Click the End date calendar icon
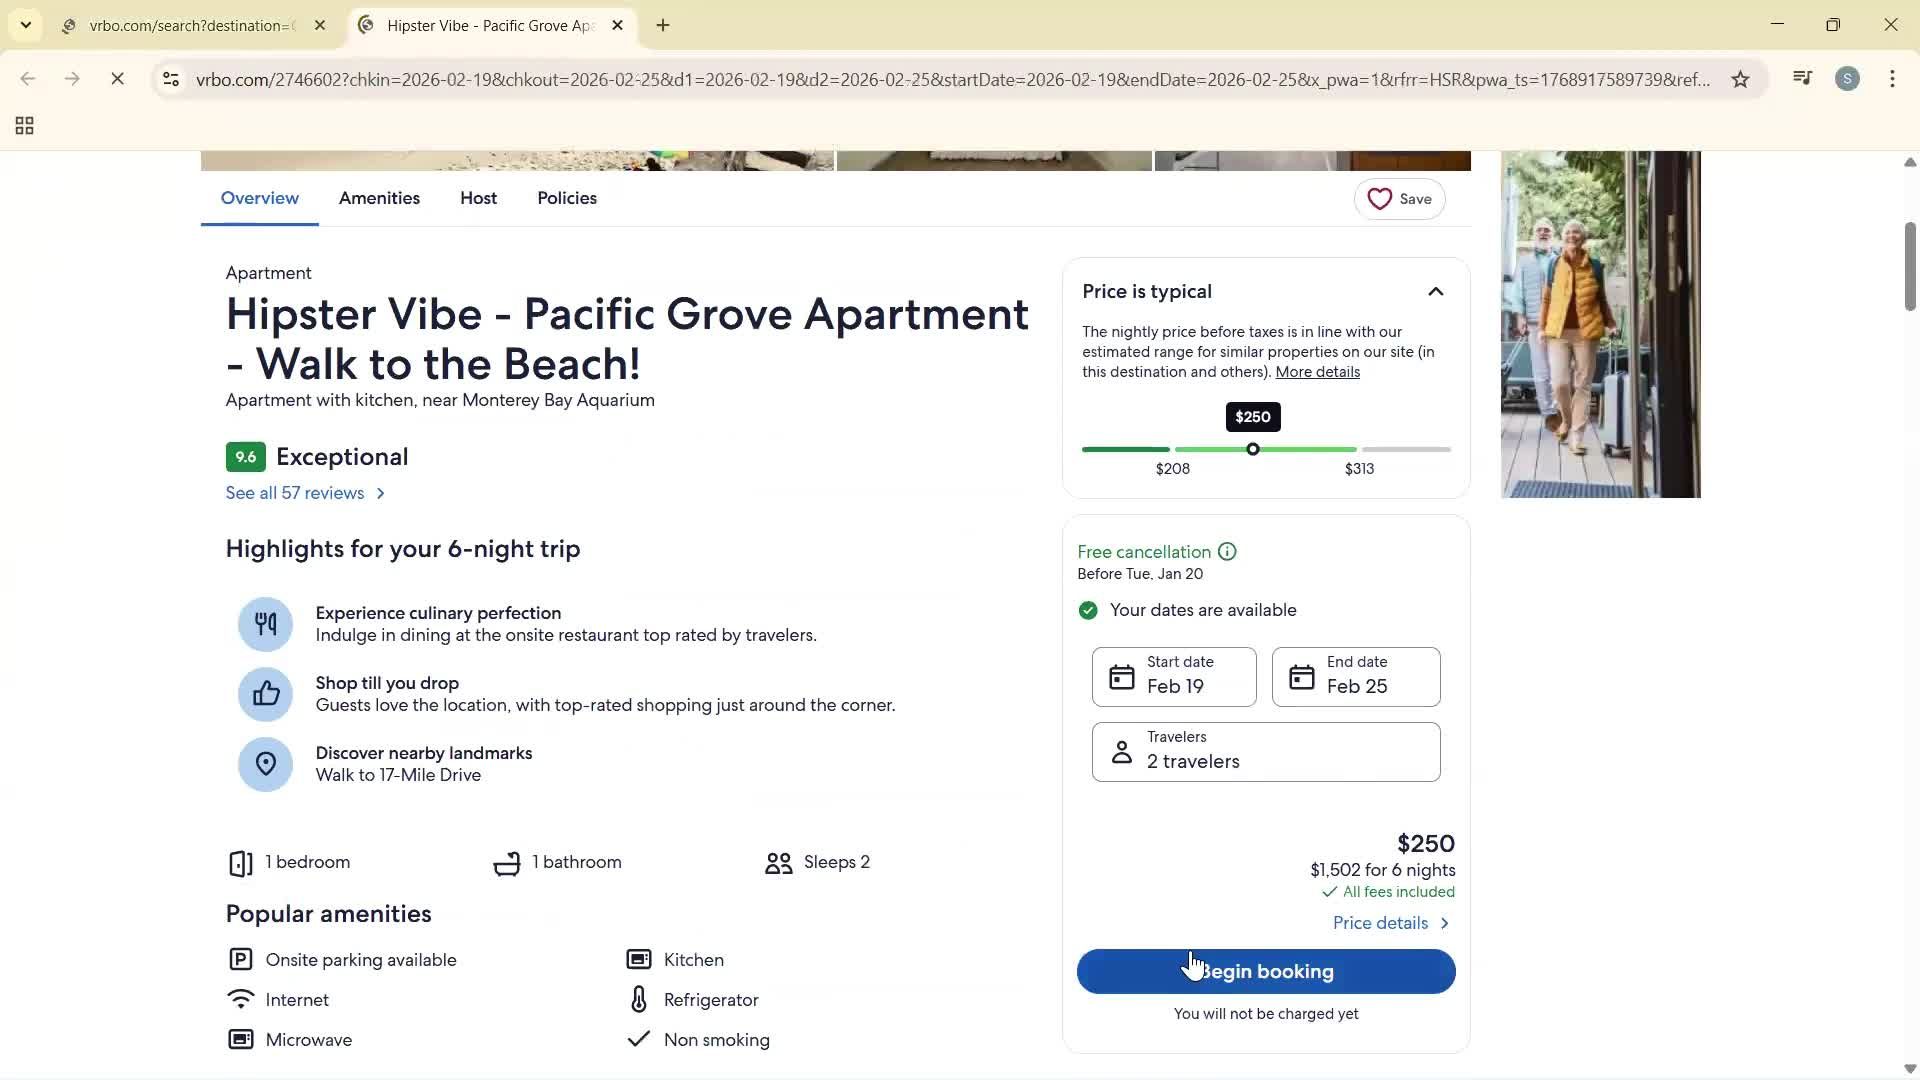Image resolution: width=1920 pixels, height=1080 pixels. coord(1301,676)
